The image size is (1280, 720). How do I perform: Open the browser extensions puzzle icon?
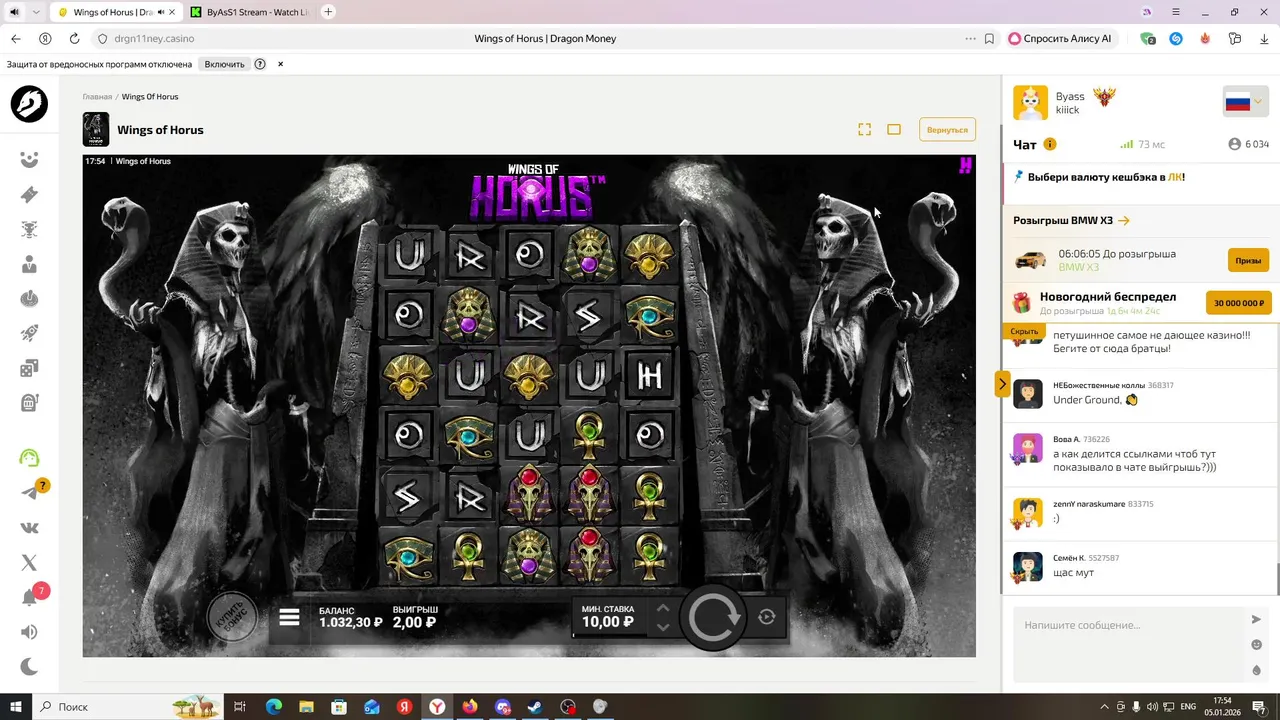click(x=1235, y=39)
